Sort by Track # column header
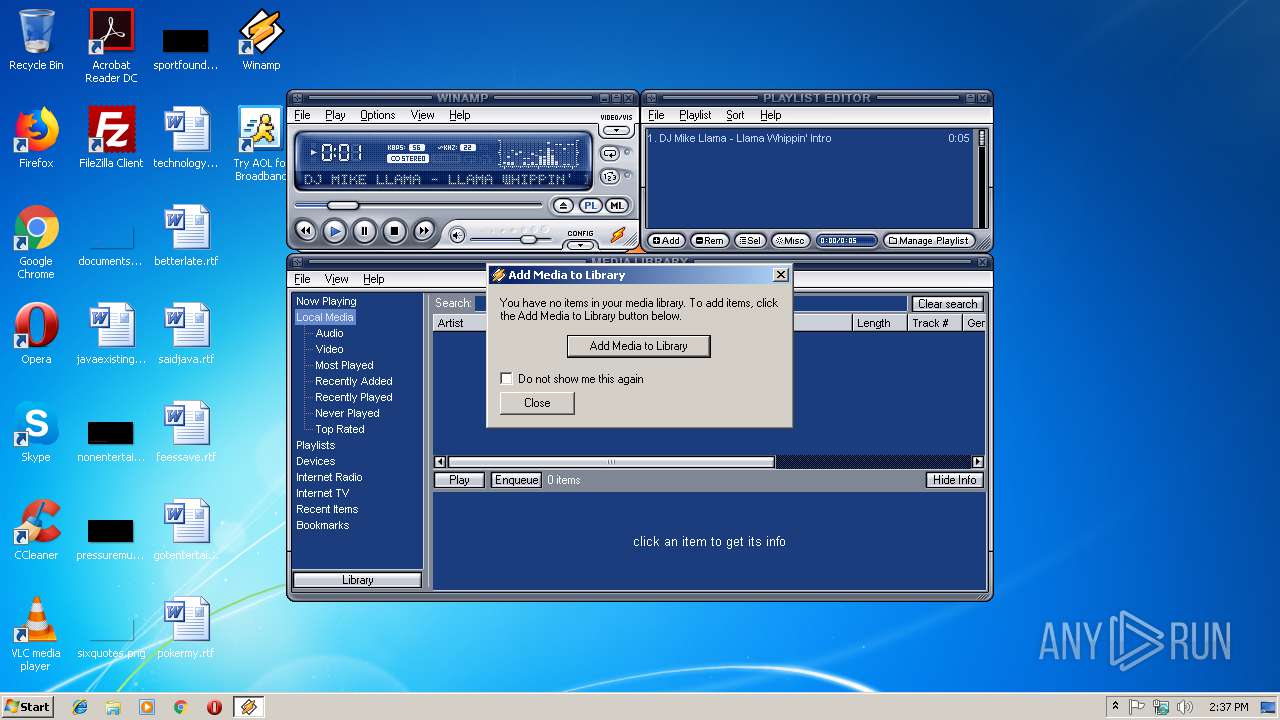 pos(934,323)
